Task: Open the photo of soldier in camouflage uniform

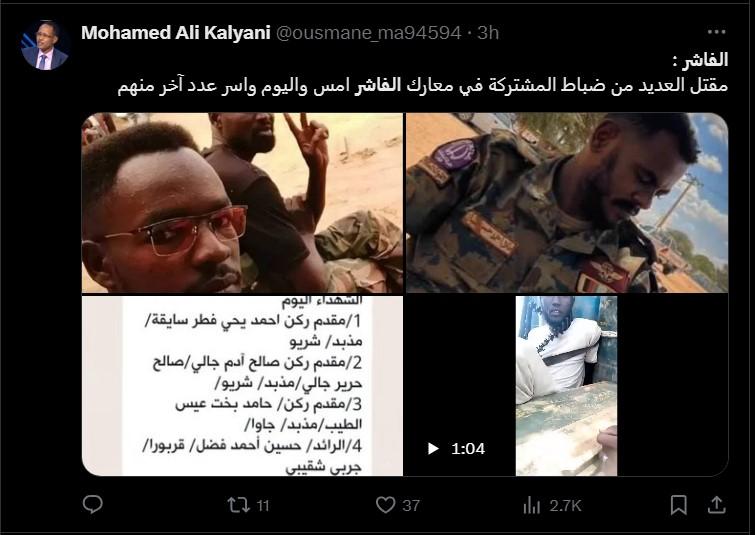Action: [567, 203]
